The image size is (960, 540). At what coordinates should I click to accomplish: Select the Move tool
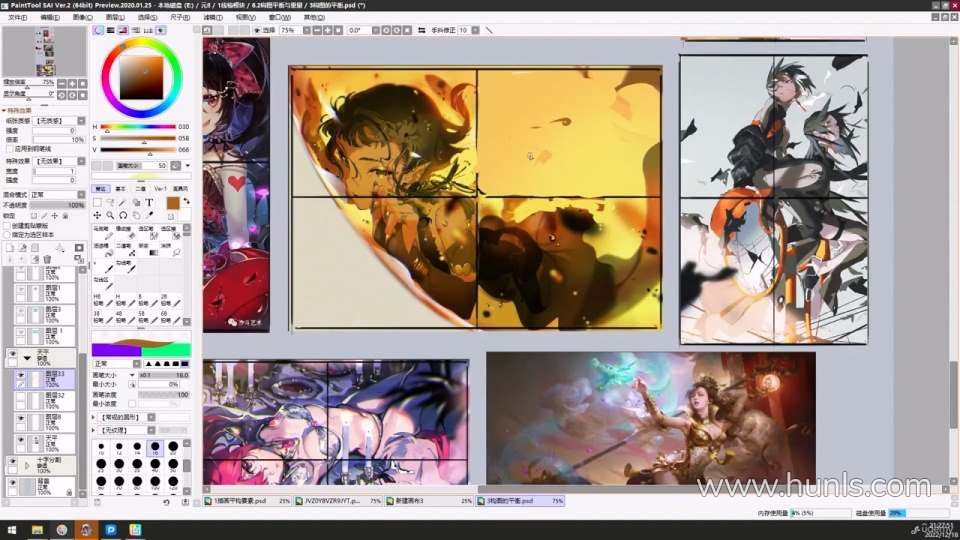pos(97,216)
